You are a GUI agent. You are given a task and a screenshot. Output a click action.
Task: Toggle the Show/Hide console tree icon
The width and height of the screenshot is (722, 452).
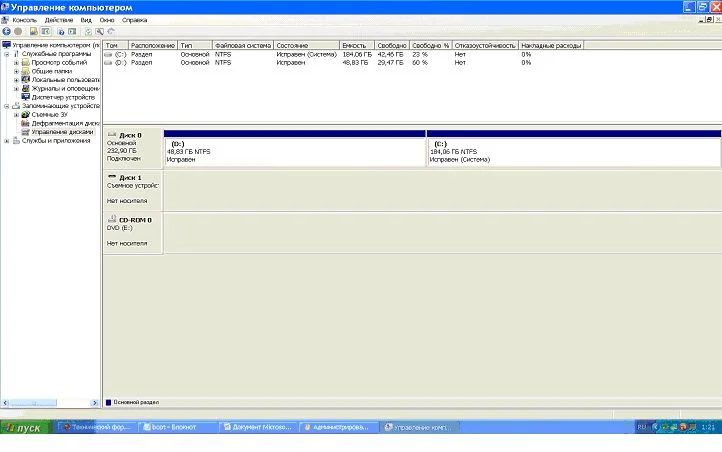[45, 31]
